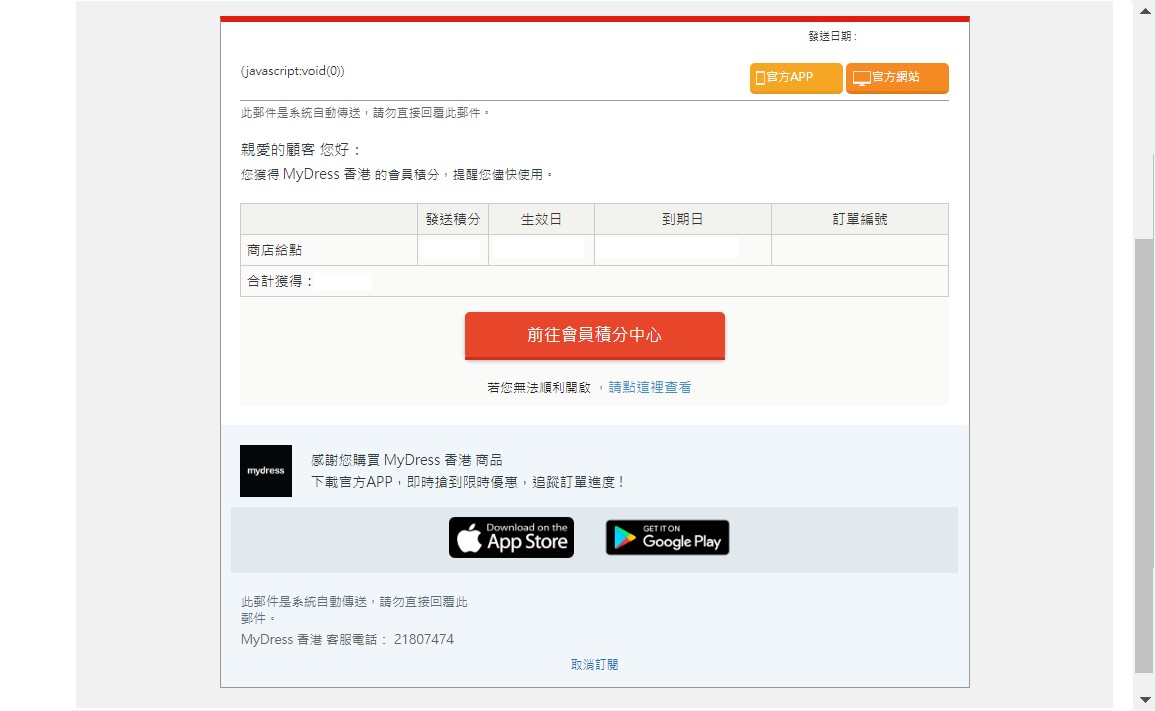The height and width of the screenshot is (711, 1156).
Task: Click the 取消訂閱 unsubscribe link
Action: 594,665
